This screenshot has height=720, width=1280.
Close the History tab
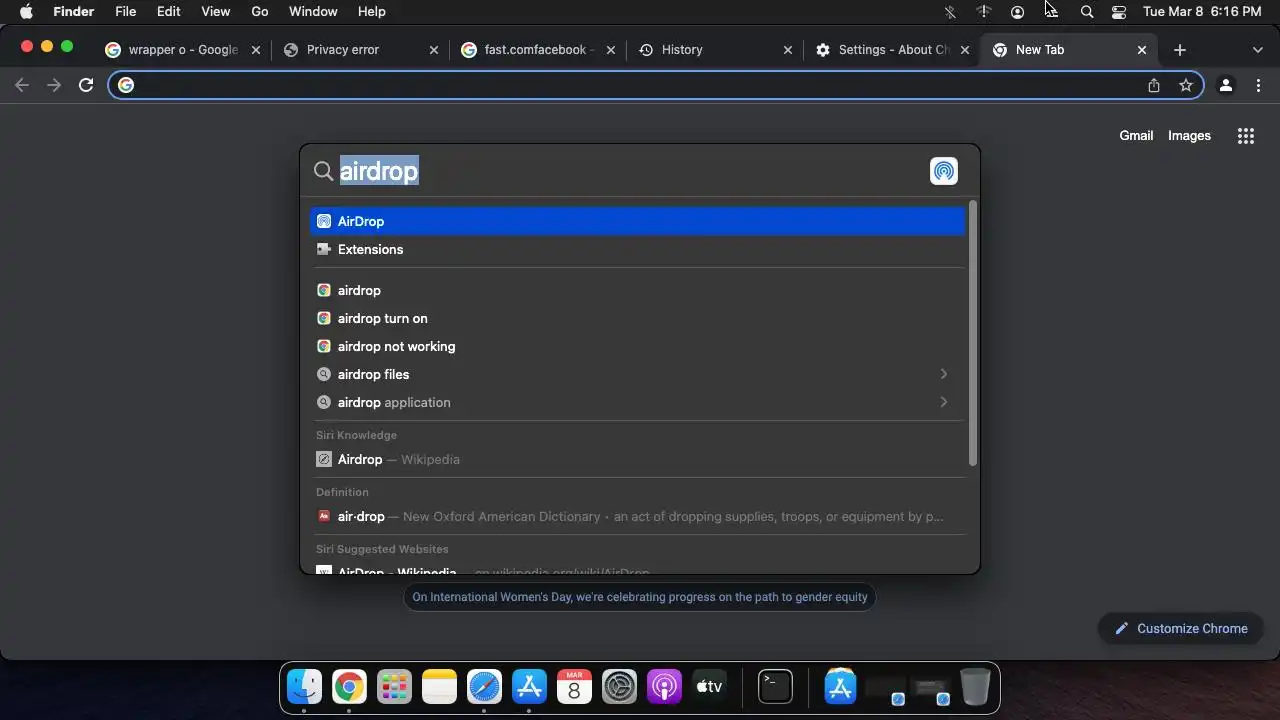(x=787, y=50)
